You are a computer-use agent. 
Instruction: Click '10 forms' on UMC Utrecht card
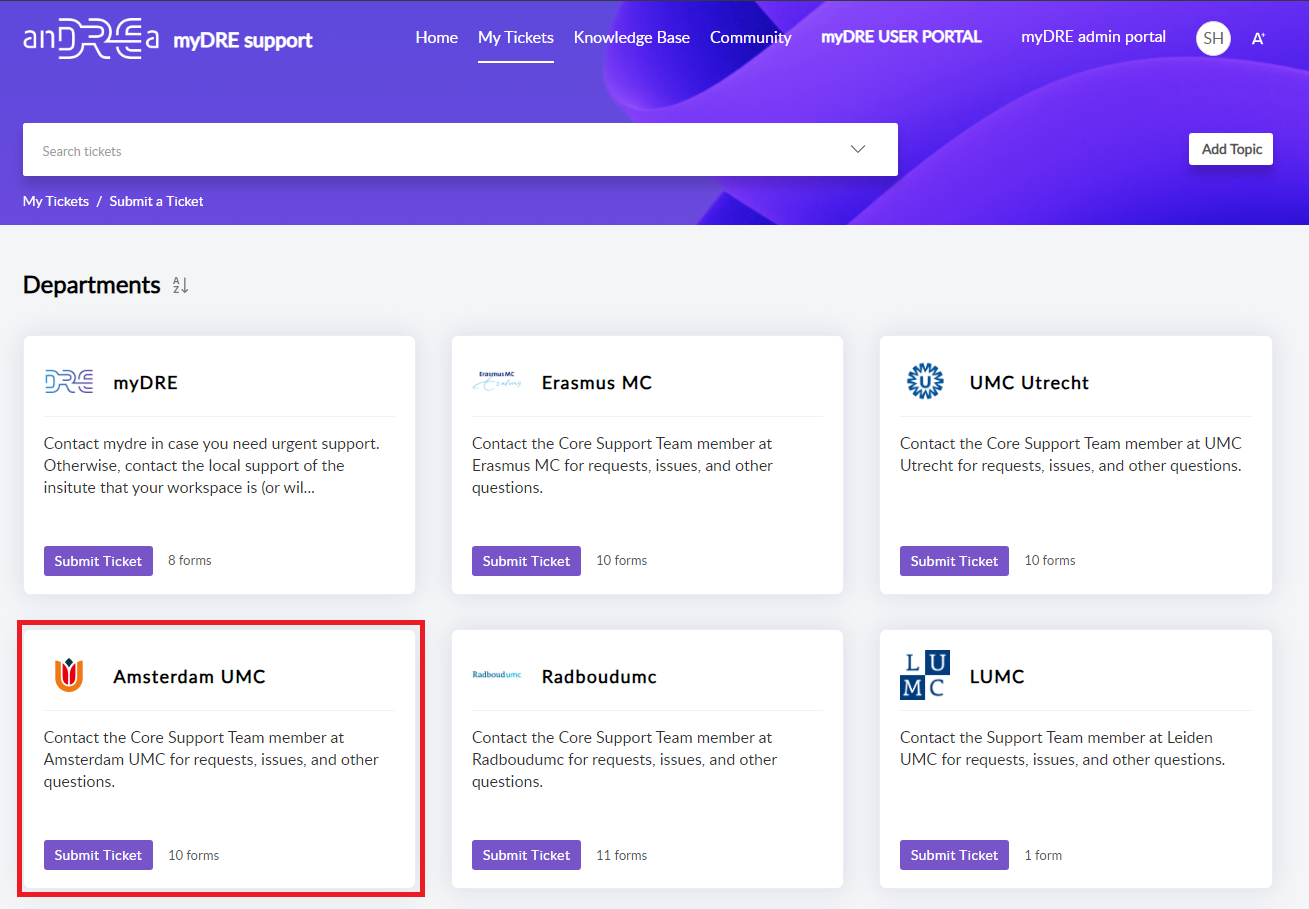[x=1050, y=560]
